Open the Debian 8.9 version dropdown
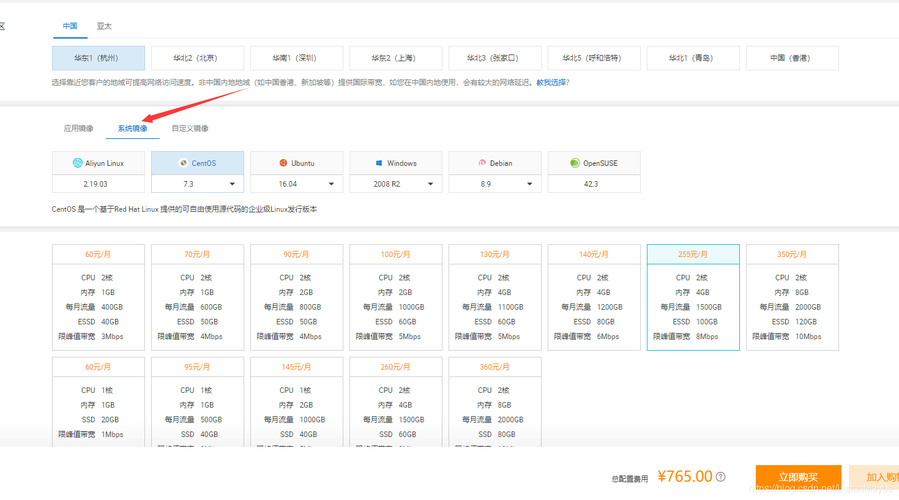Screen dimensions: 899x500 tap(495, 184)
